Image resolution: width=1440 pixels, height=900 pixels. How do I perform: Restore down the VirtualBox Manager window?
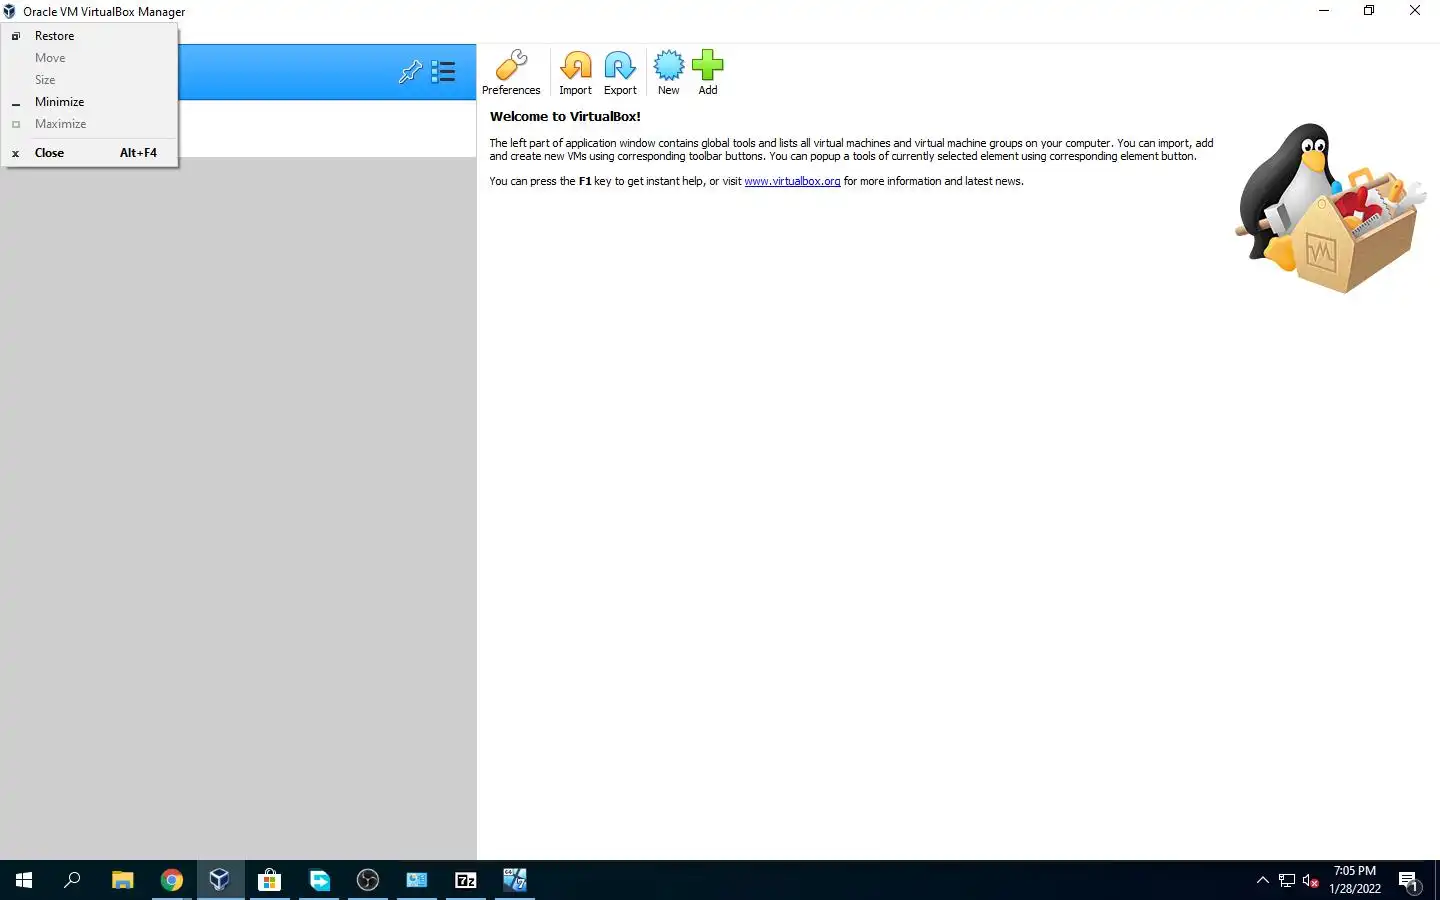(x=1369, y=11)
